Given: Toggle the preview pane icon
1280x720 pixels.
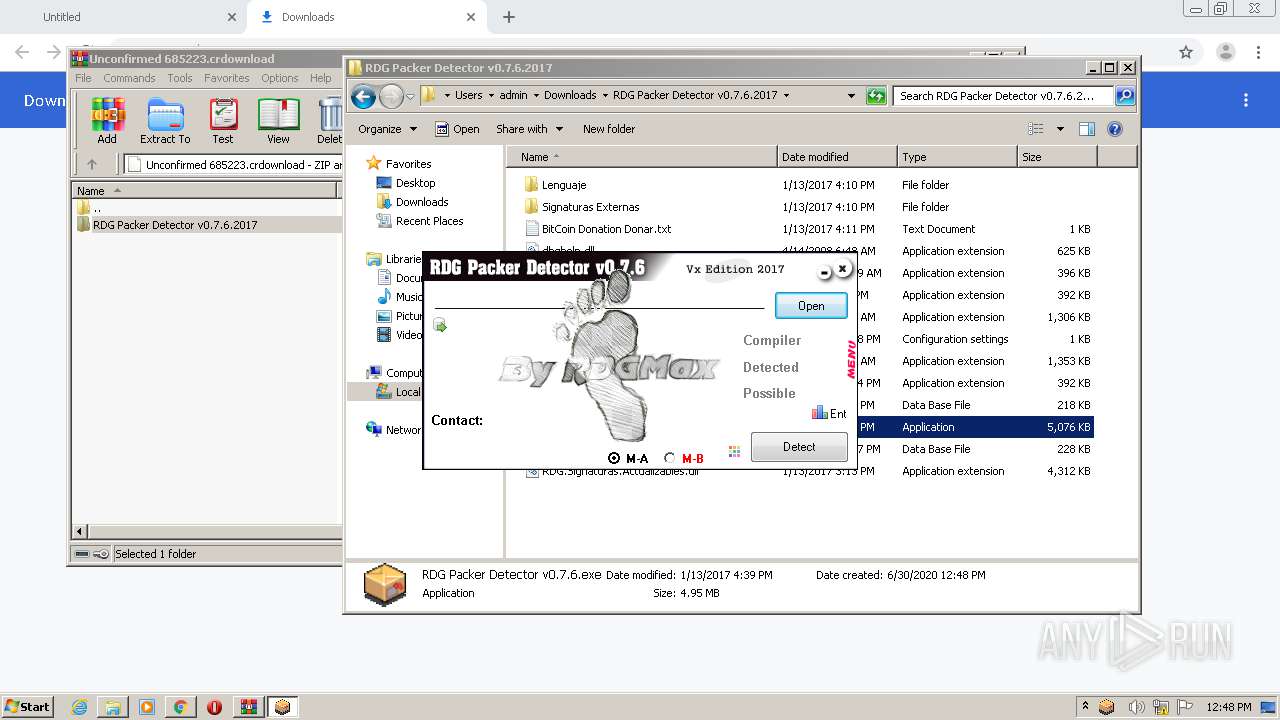Looking at the screenshot, I should click(1087, 129).
